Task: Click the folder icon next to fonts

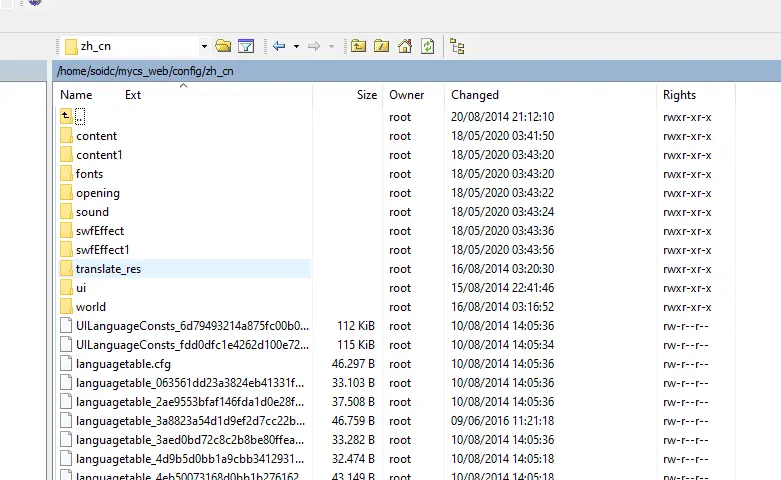Action: coord(66,174)
